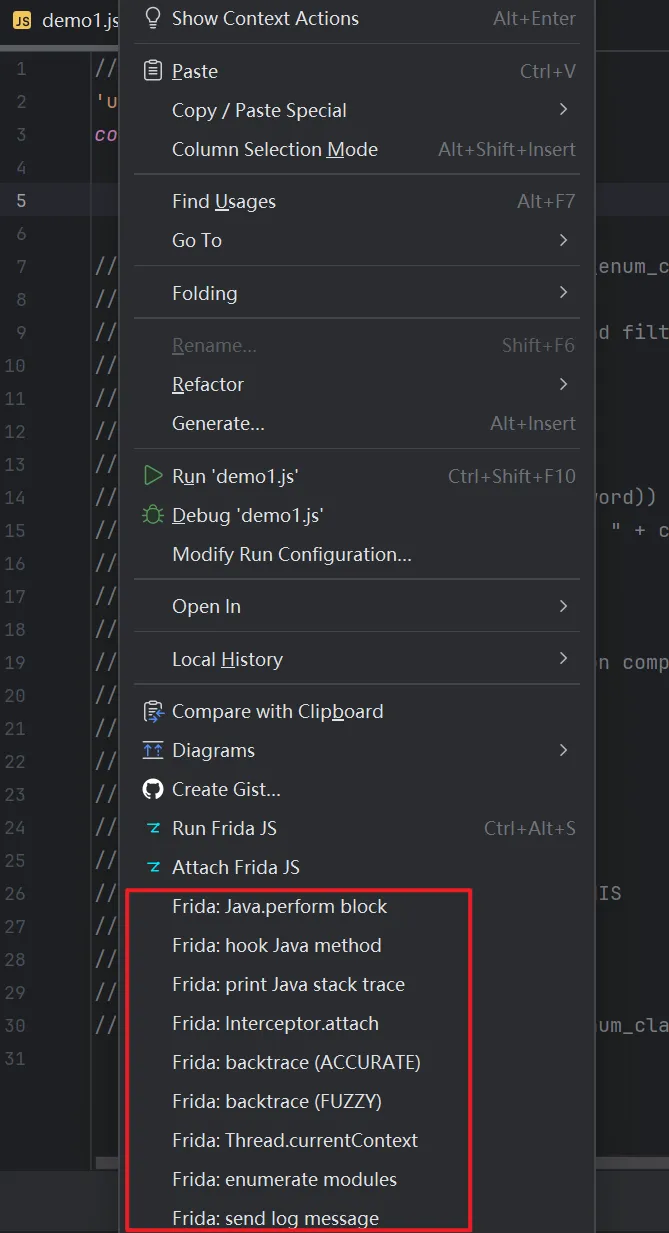Viewport: 669px width, 1233px height.
Task: Click the Diagrams icon
Action: pyautogui.click(x=153, y=750)
